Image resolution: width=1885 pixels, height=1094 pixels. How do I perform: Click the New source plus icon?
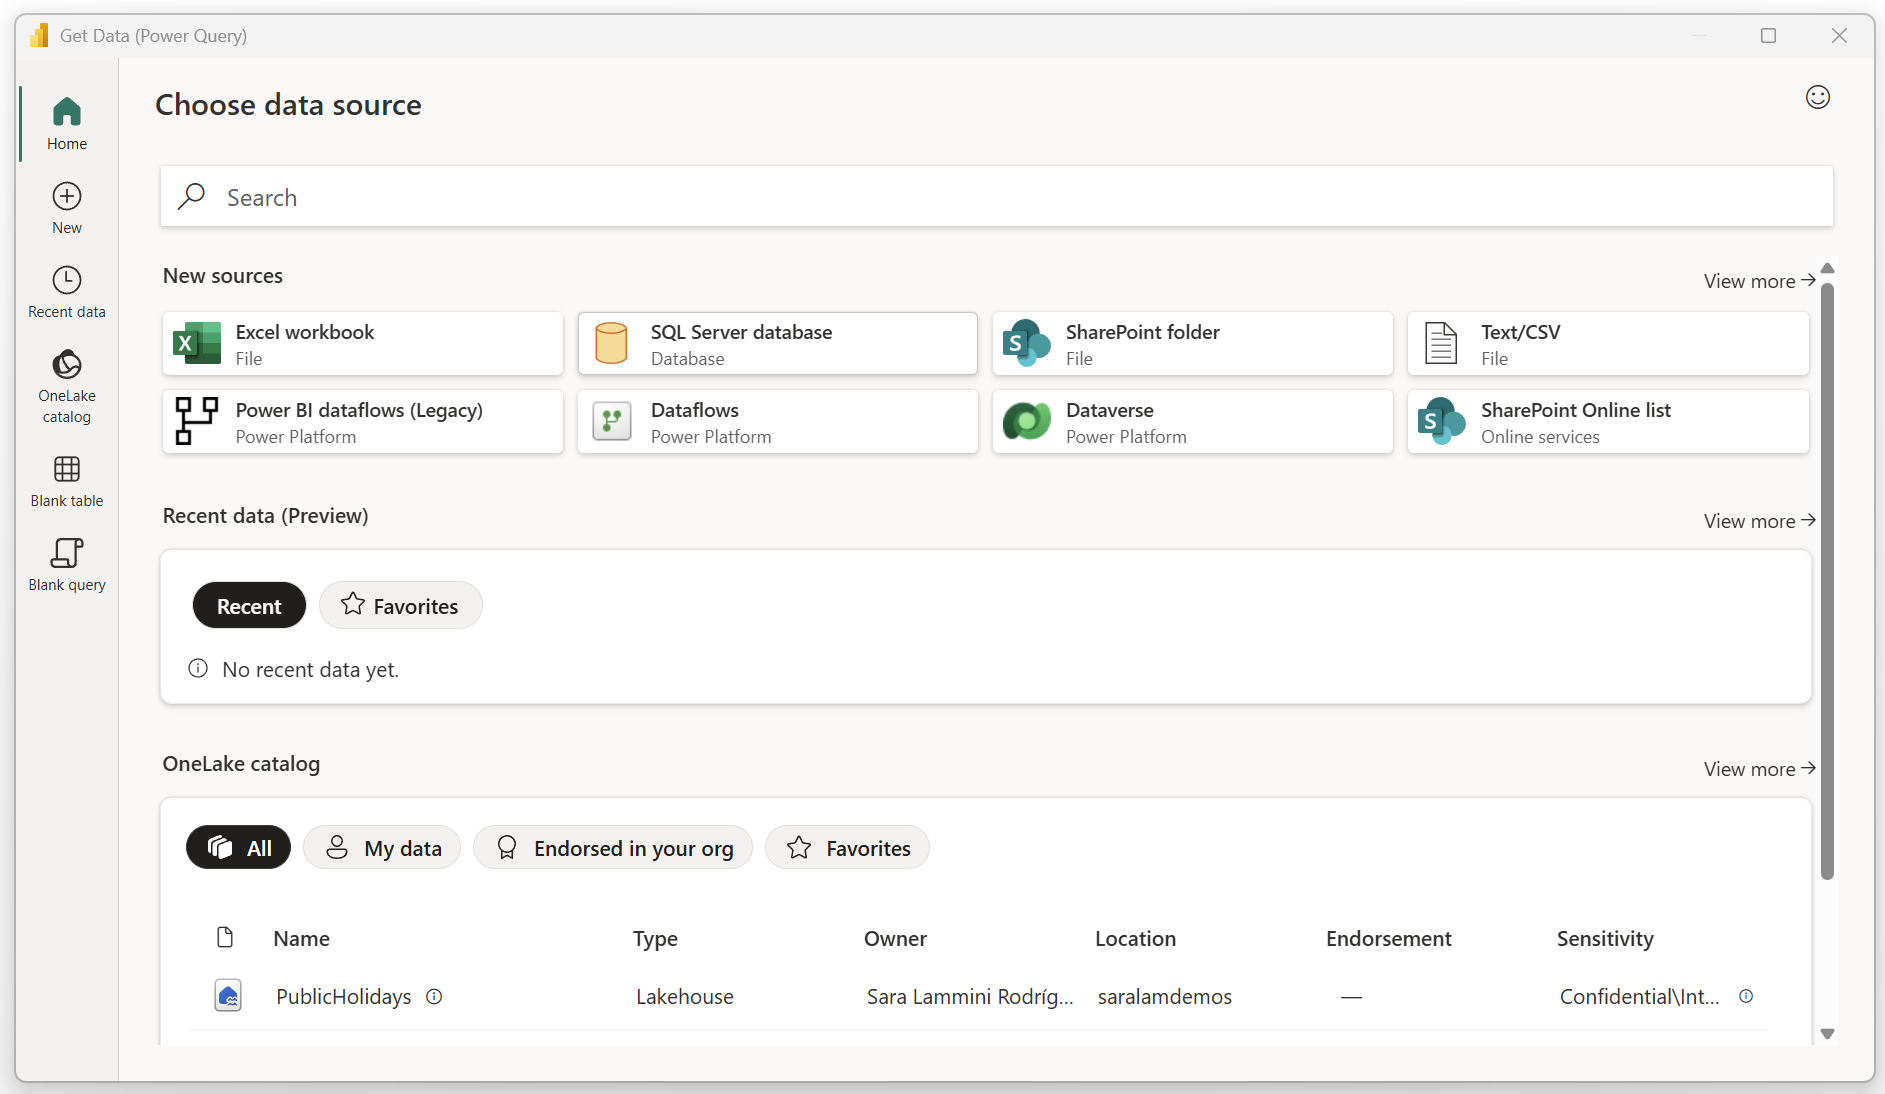[x=67, y=196]
